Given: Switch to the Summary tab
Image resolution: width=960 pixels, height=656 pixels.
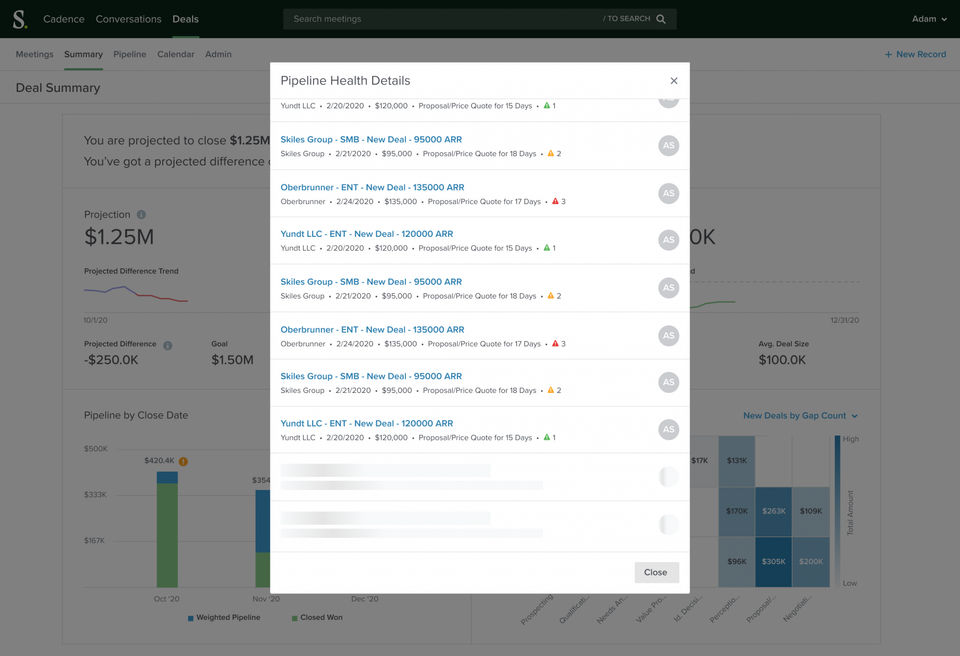Looking at the screenshot, I should coord(83,54).
